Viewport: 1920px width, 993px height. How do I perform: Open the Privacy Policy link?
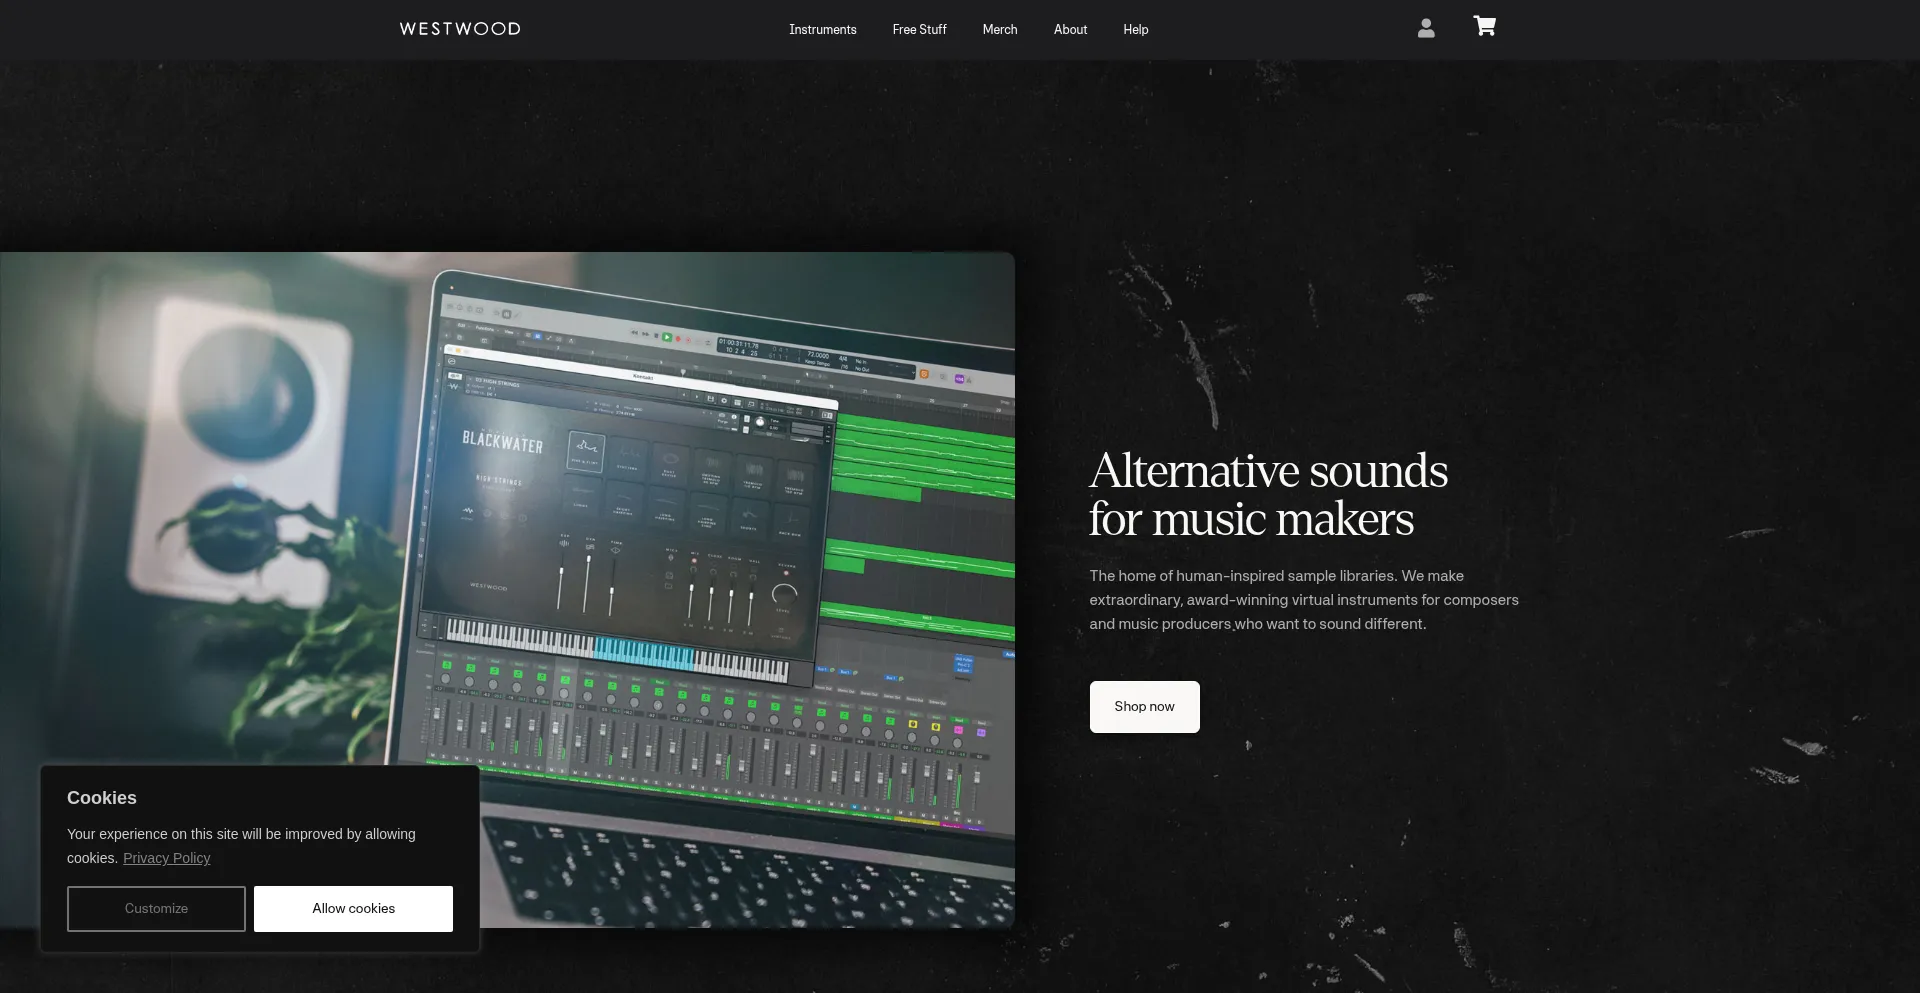[x=166, y=858]
